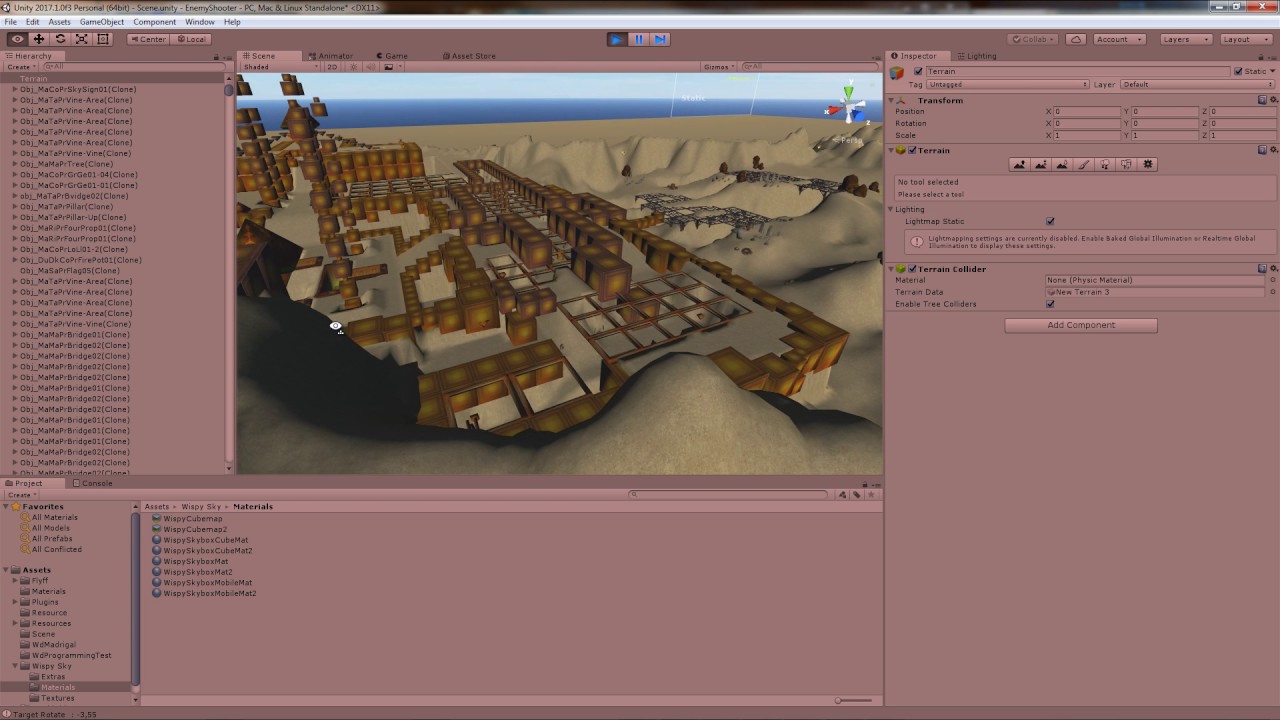The width and height of the screenshot is (1280, 720).
Task: Toggle scene lighting in Scene toolbar
Action: [x=353, y=67]
